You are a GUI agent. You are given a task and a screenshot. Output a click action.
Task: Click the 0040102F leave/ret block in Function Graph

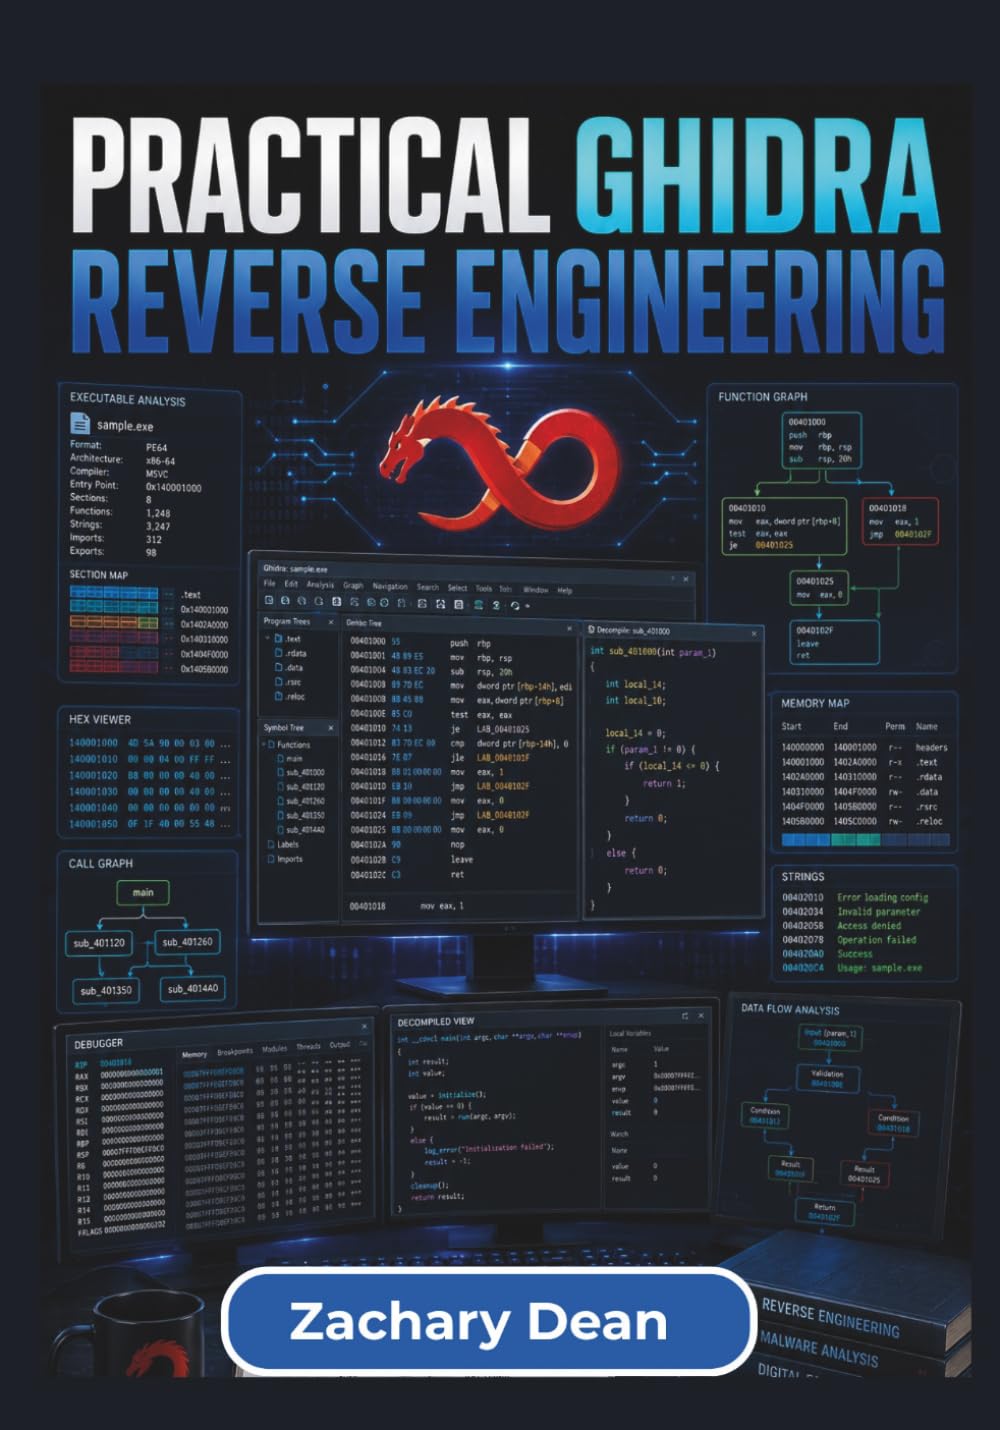tap(834, 643)
